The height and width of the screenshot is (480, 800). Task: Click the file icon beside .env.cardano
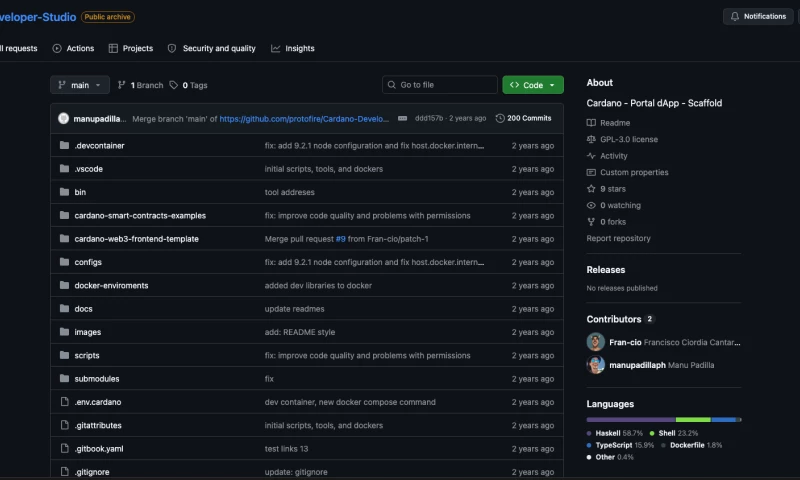(x=64, y=402)
